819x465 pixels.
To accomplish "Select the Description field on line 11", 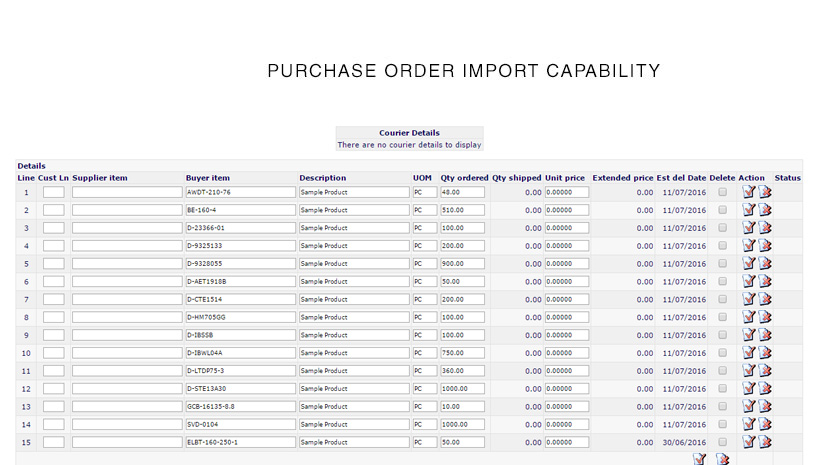I will [354, 370].
